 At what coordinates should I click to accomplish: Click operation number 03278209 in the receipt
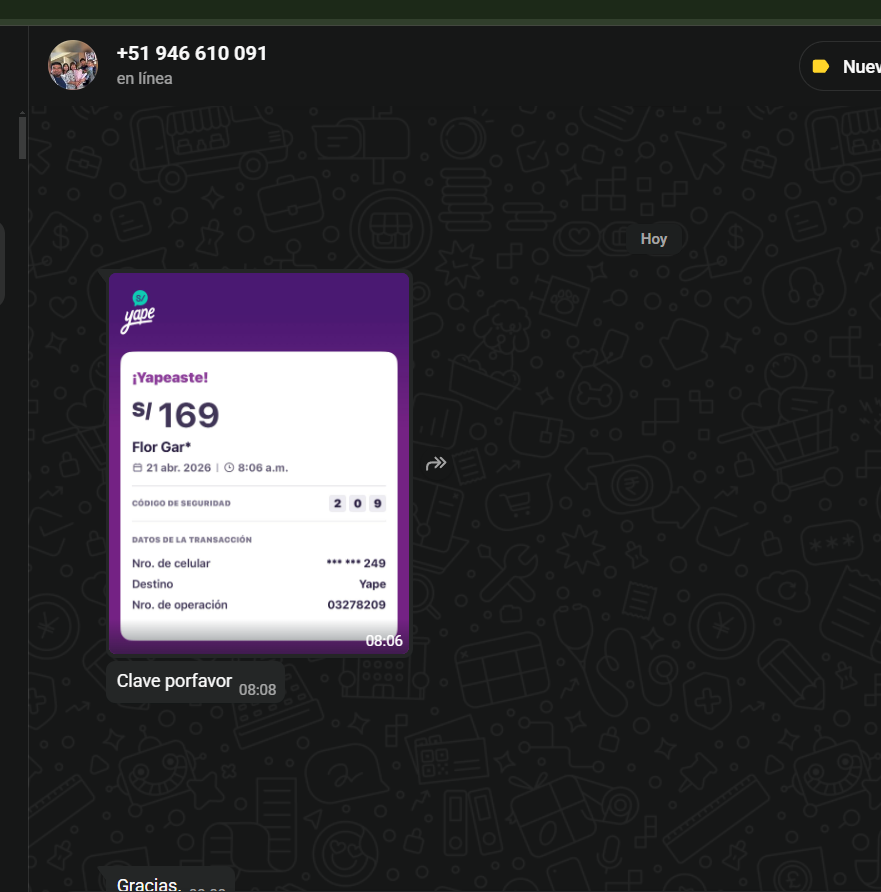(x=357, y=605)
